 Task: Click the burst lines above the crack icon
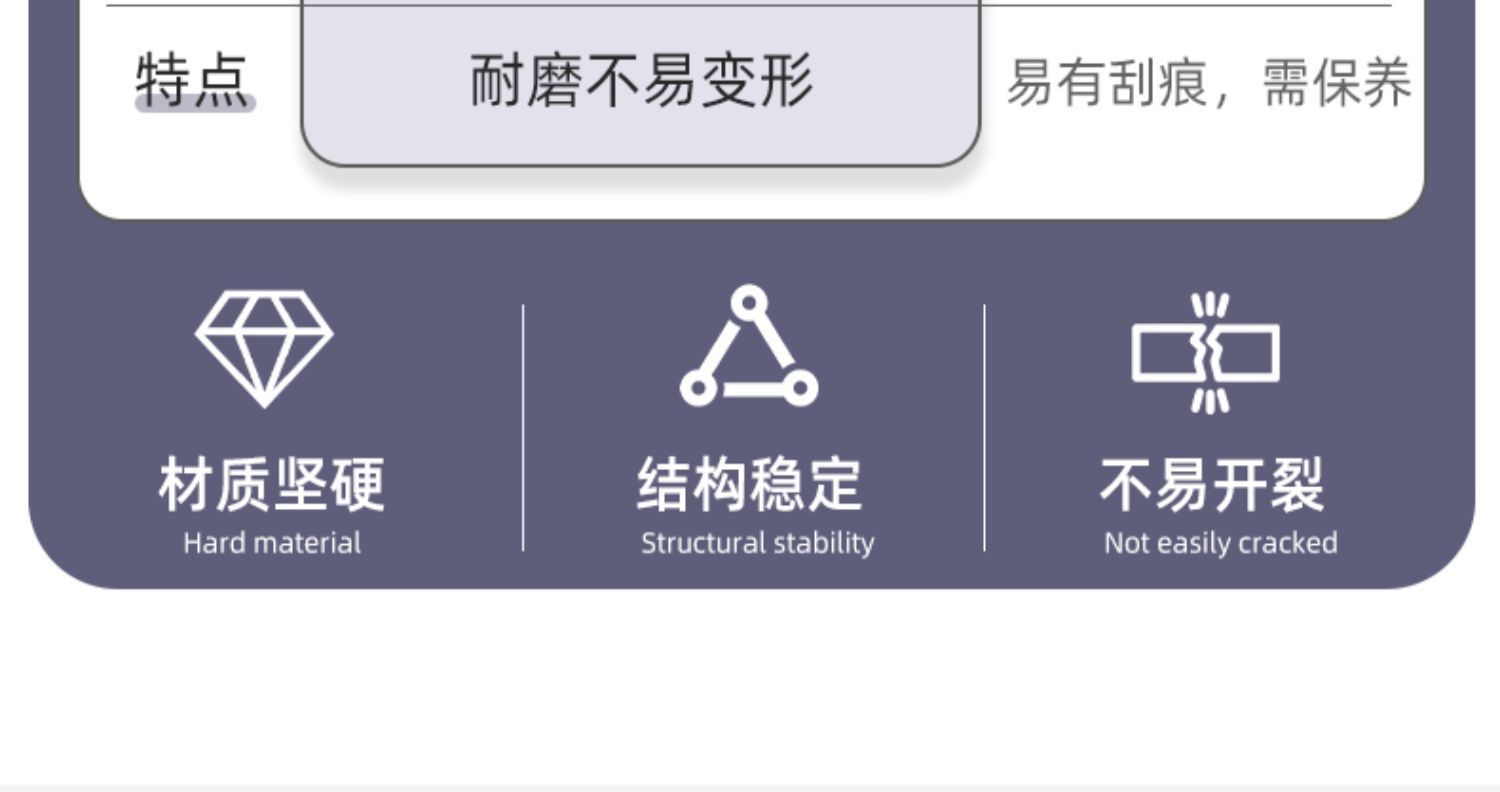(1211, 306)
